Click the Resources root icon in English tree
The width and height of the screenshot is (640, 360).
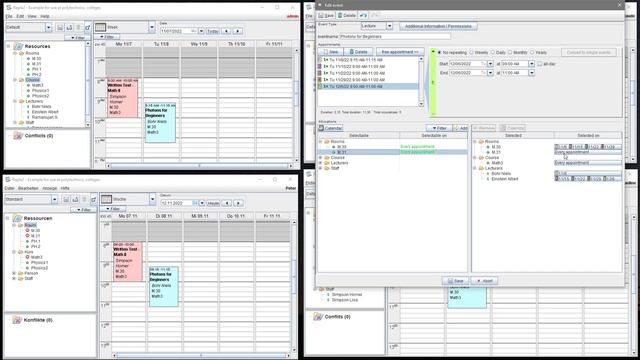tap(18, 46)
